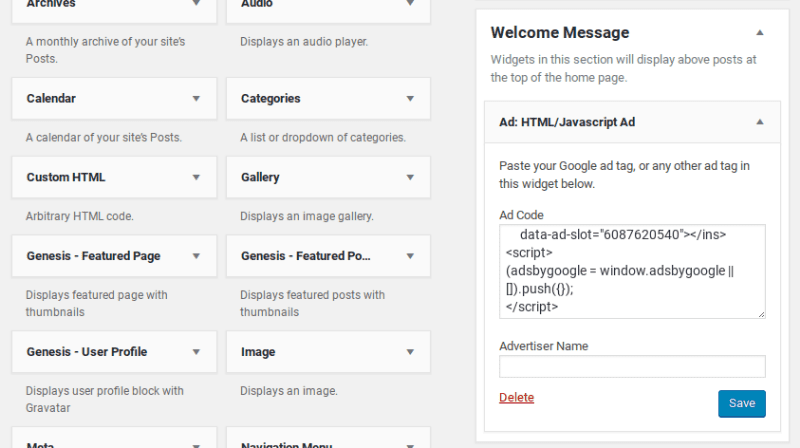The width and height of the screenshot is (800, 448).
Task: Click the Welcome Message heading
Action: tap(560, 33)
